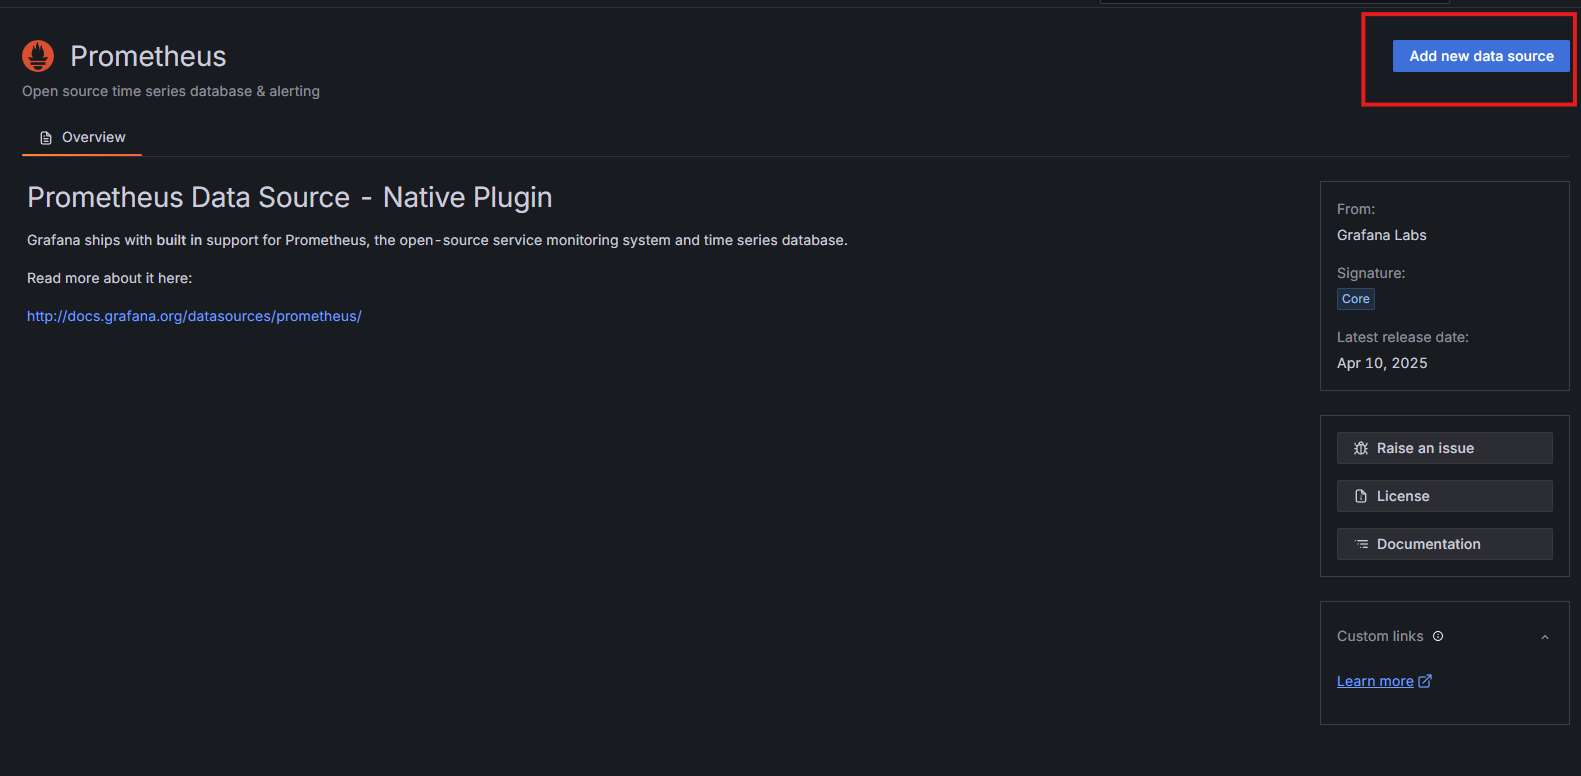This screenshot has height=776, width=1581.
Task: Click the external link icon after Learn more
Action: coord(1425,681)
